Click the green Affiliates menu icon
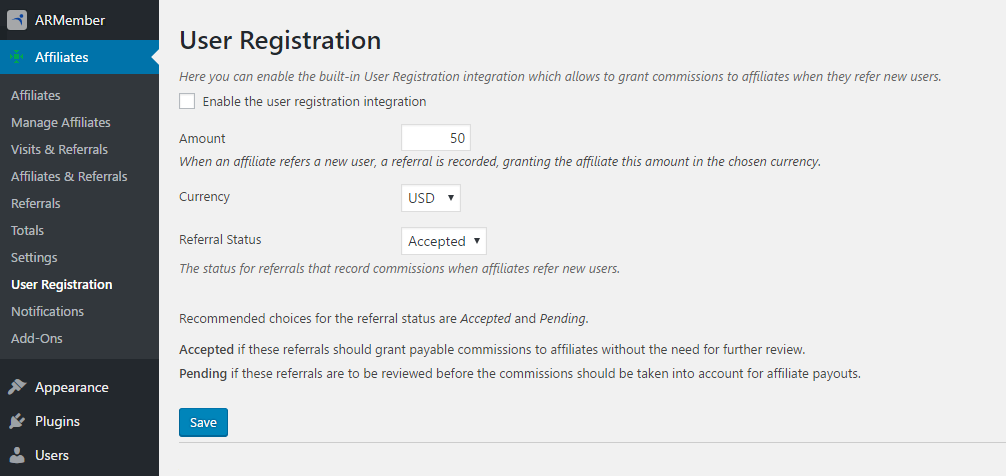 click(17, 57)
